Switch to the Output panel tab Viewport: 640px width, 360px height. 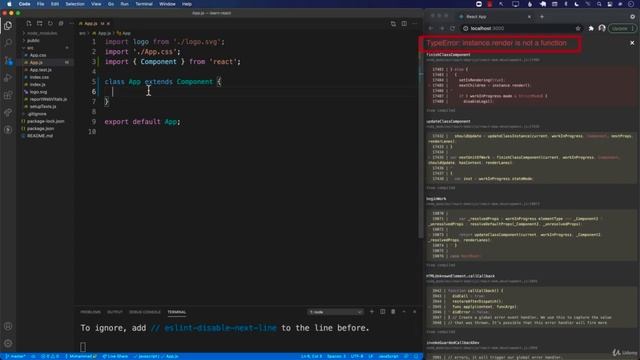(x=115, y=312)
